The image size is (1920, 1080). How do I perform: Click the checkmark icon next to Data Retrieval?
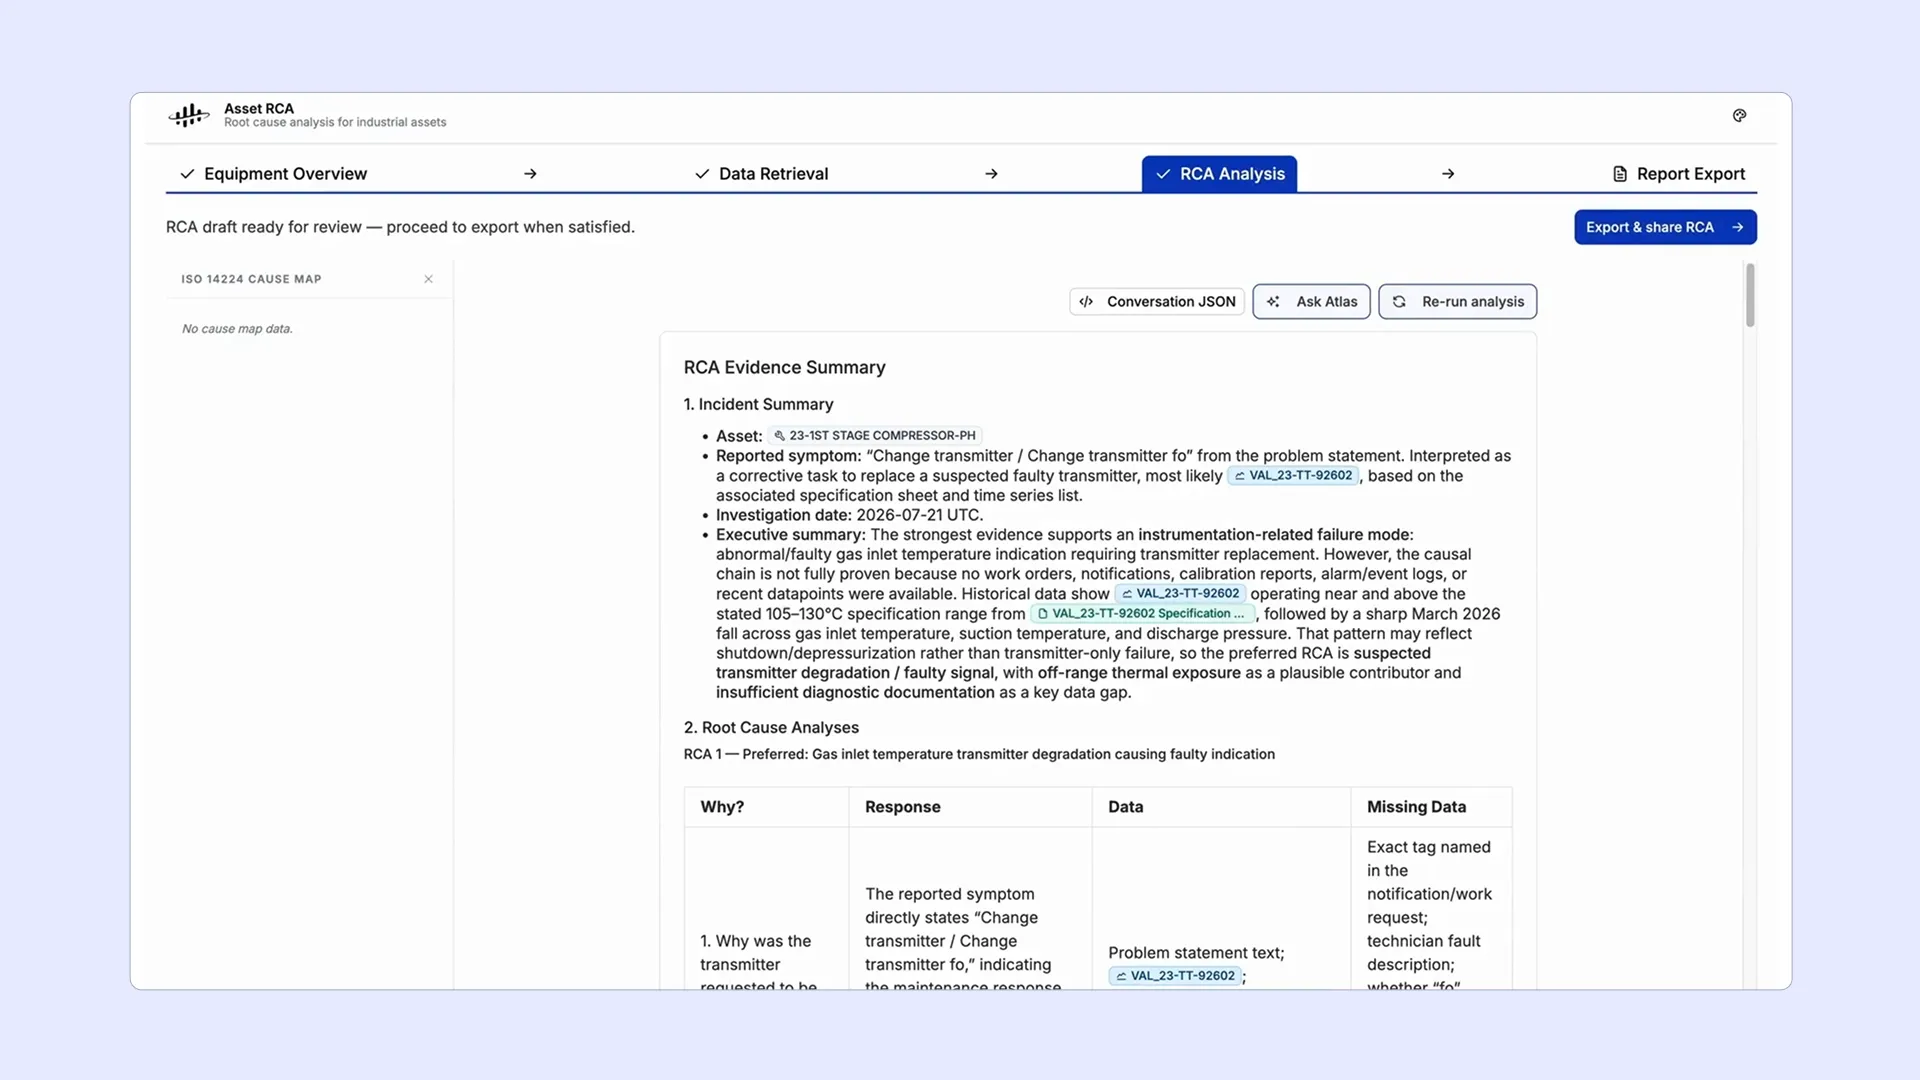[702, 174]
